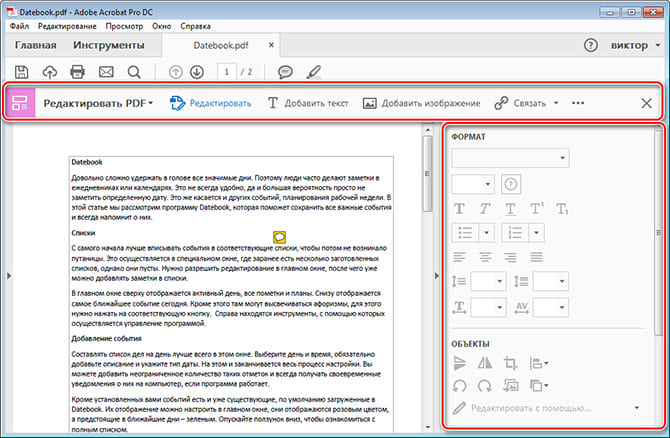Open the Окно menu
Viewport: 670px width, 438px height.
click(162, 26)
